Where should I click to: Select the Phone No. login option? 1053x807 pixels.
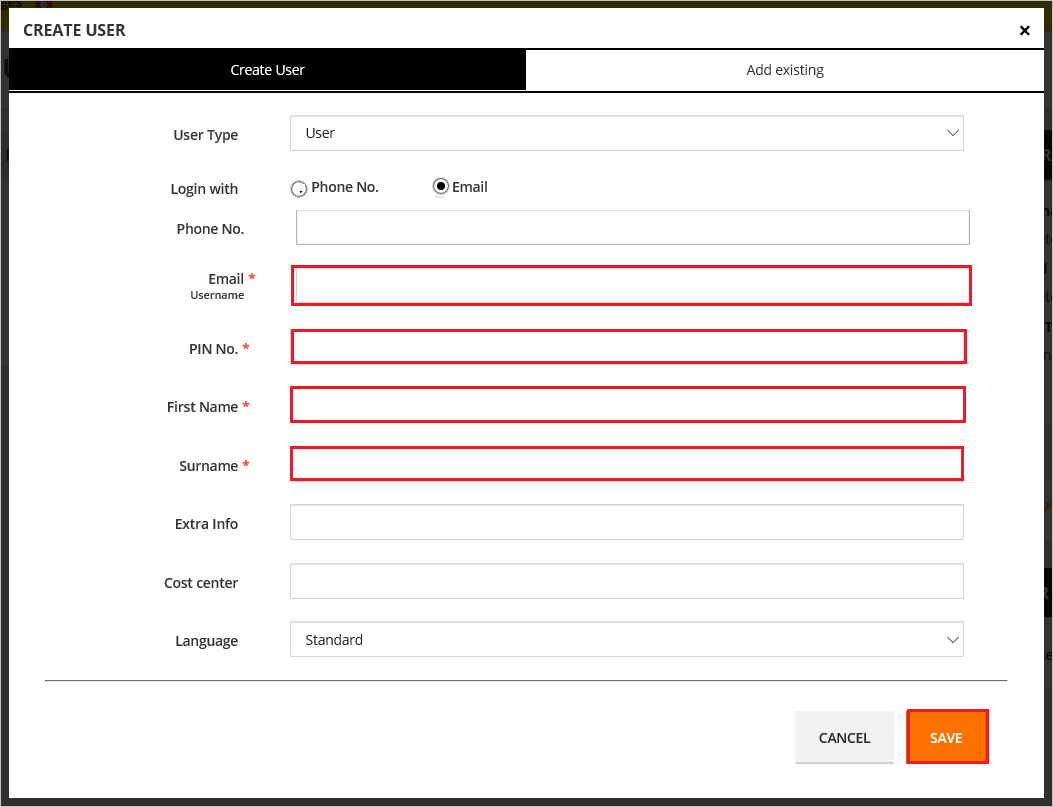[x=298, y=187]
